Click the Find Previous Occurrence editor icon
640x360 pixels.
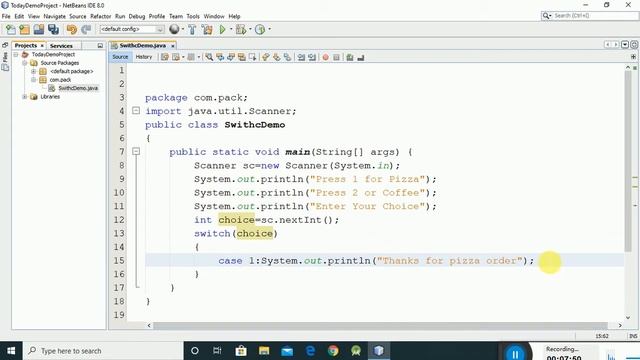tap(220, 57)
